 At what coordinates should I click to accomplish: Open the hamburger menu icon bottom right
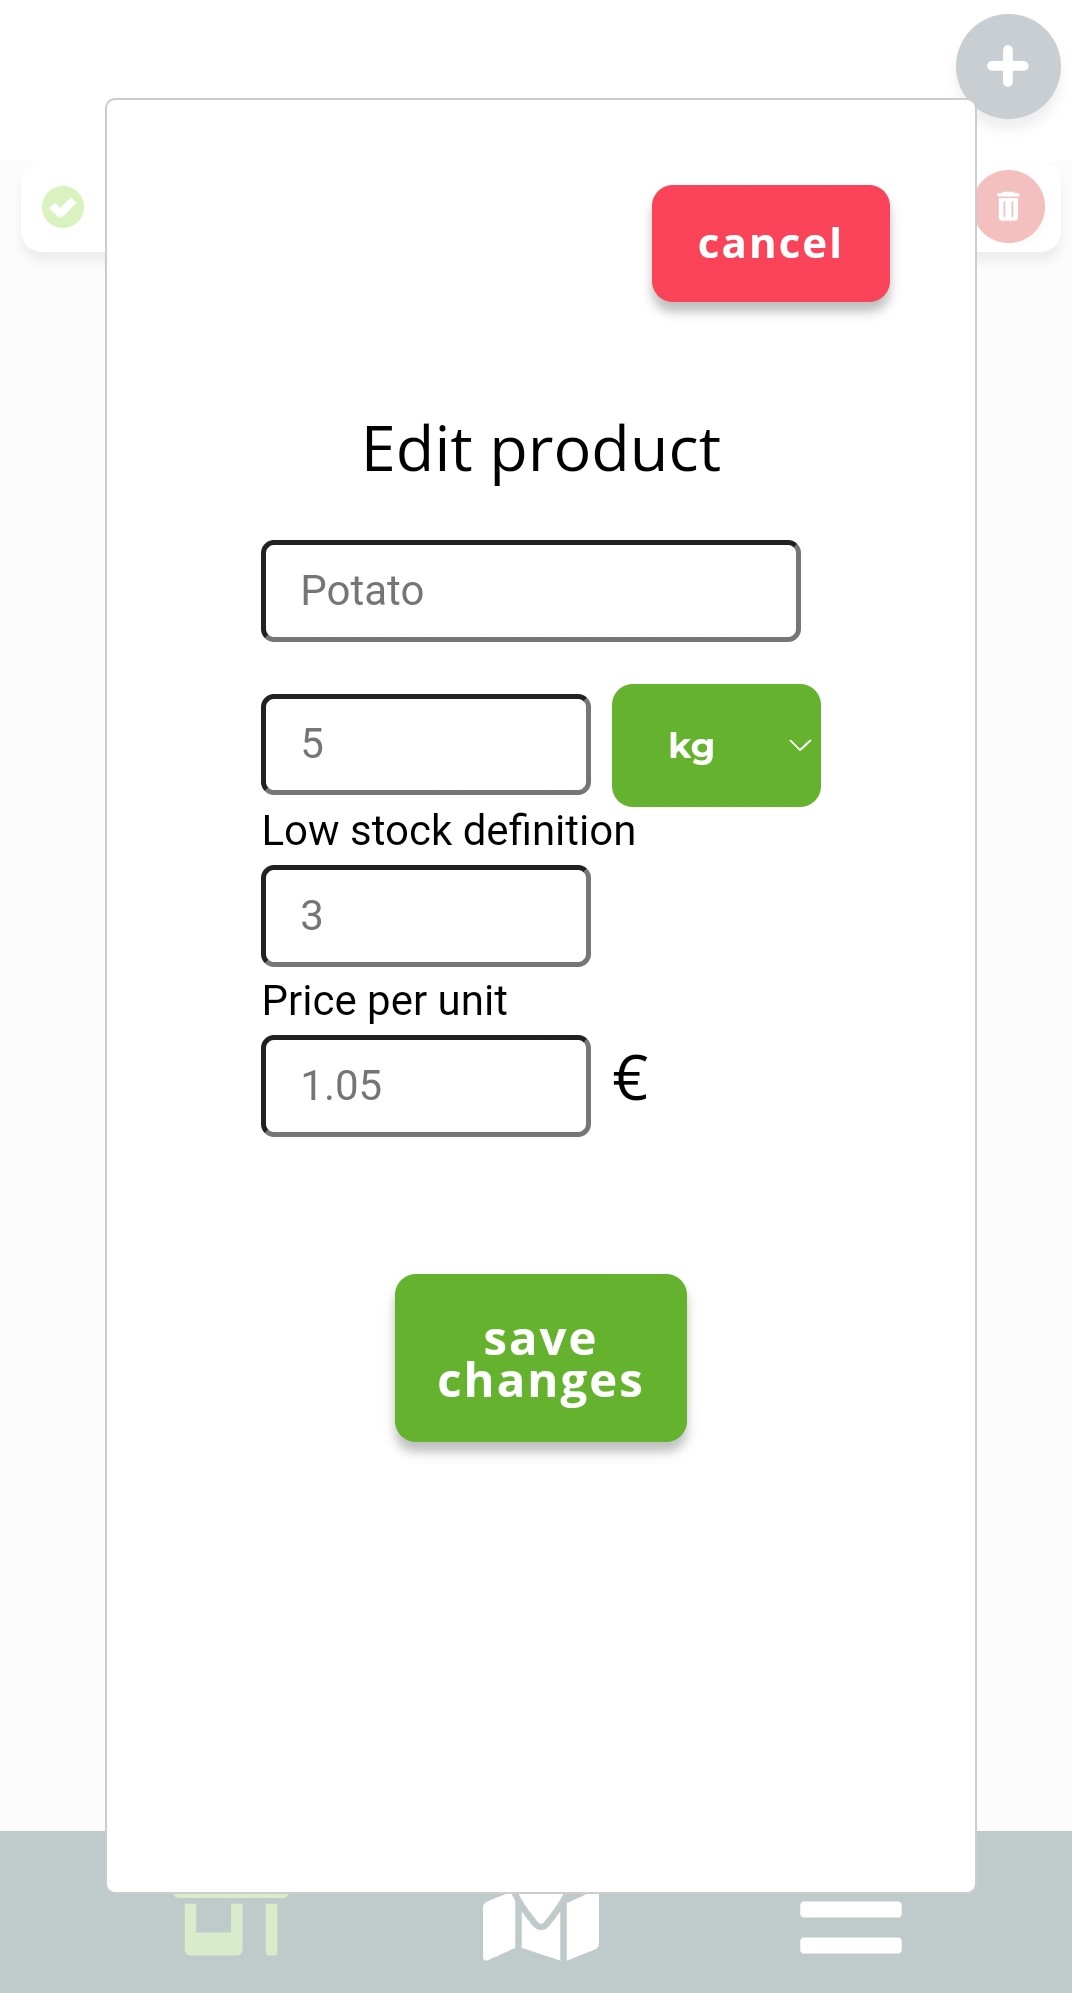coord(851,1925)
